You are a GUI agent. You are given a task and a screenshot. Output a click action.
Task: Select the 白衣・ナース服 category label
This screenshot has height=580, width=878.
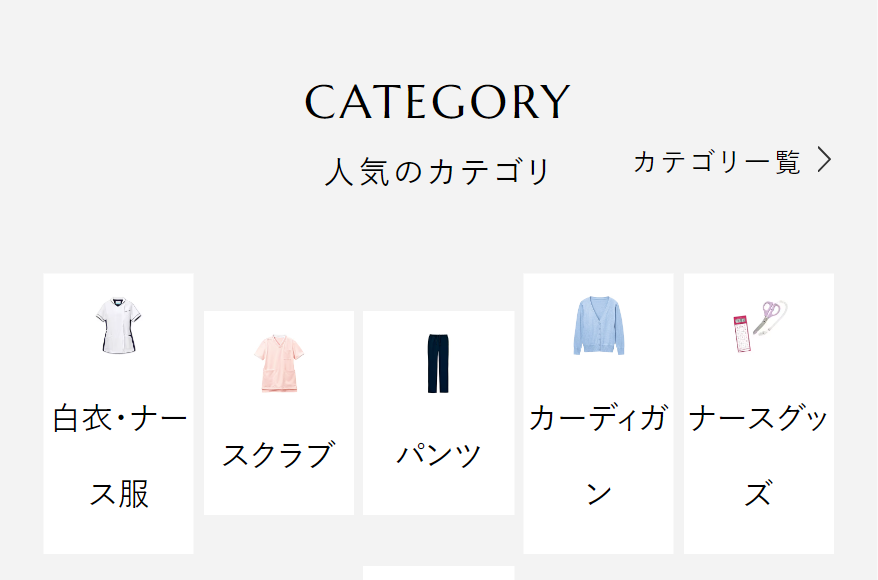coord(119,455)
